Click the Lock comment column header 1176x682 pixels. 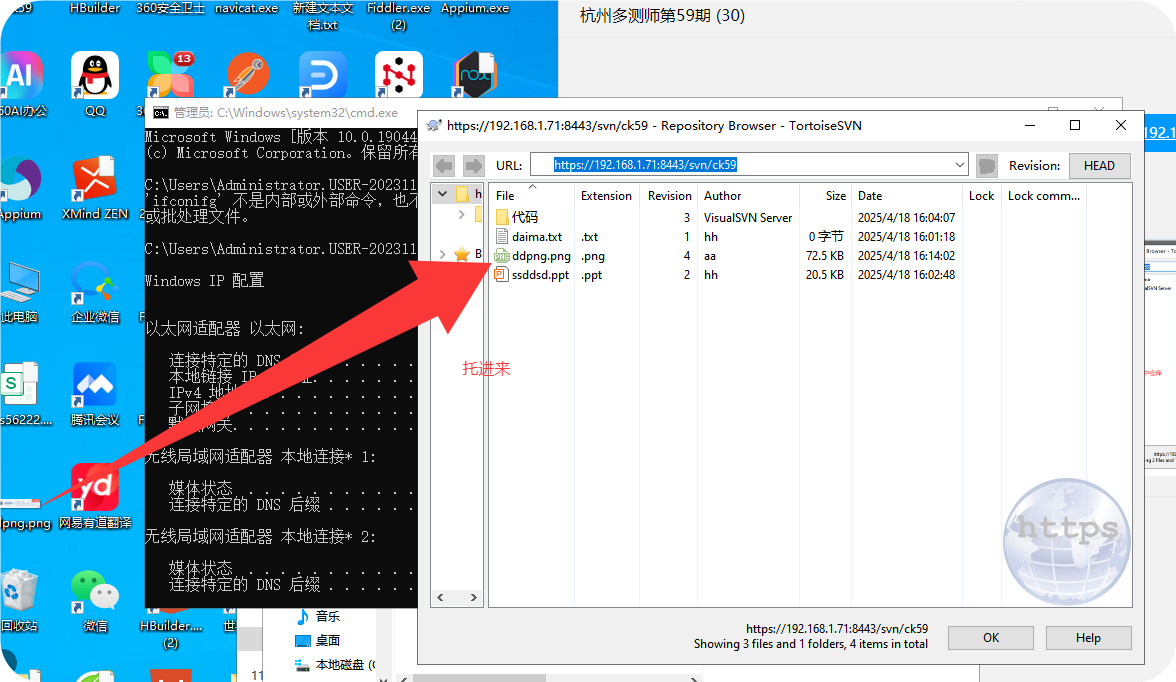1043,196
